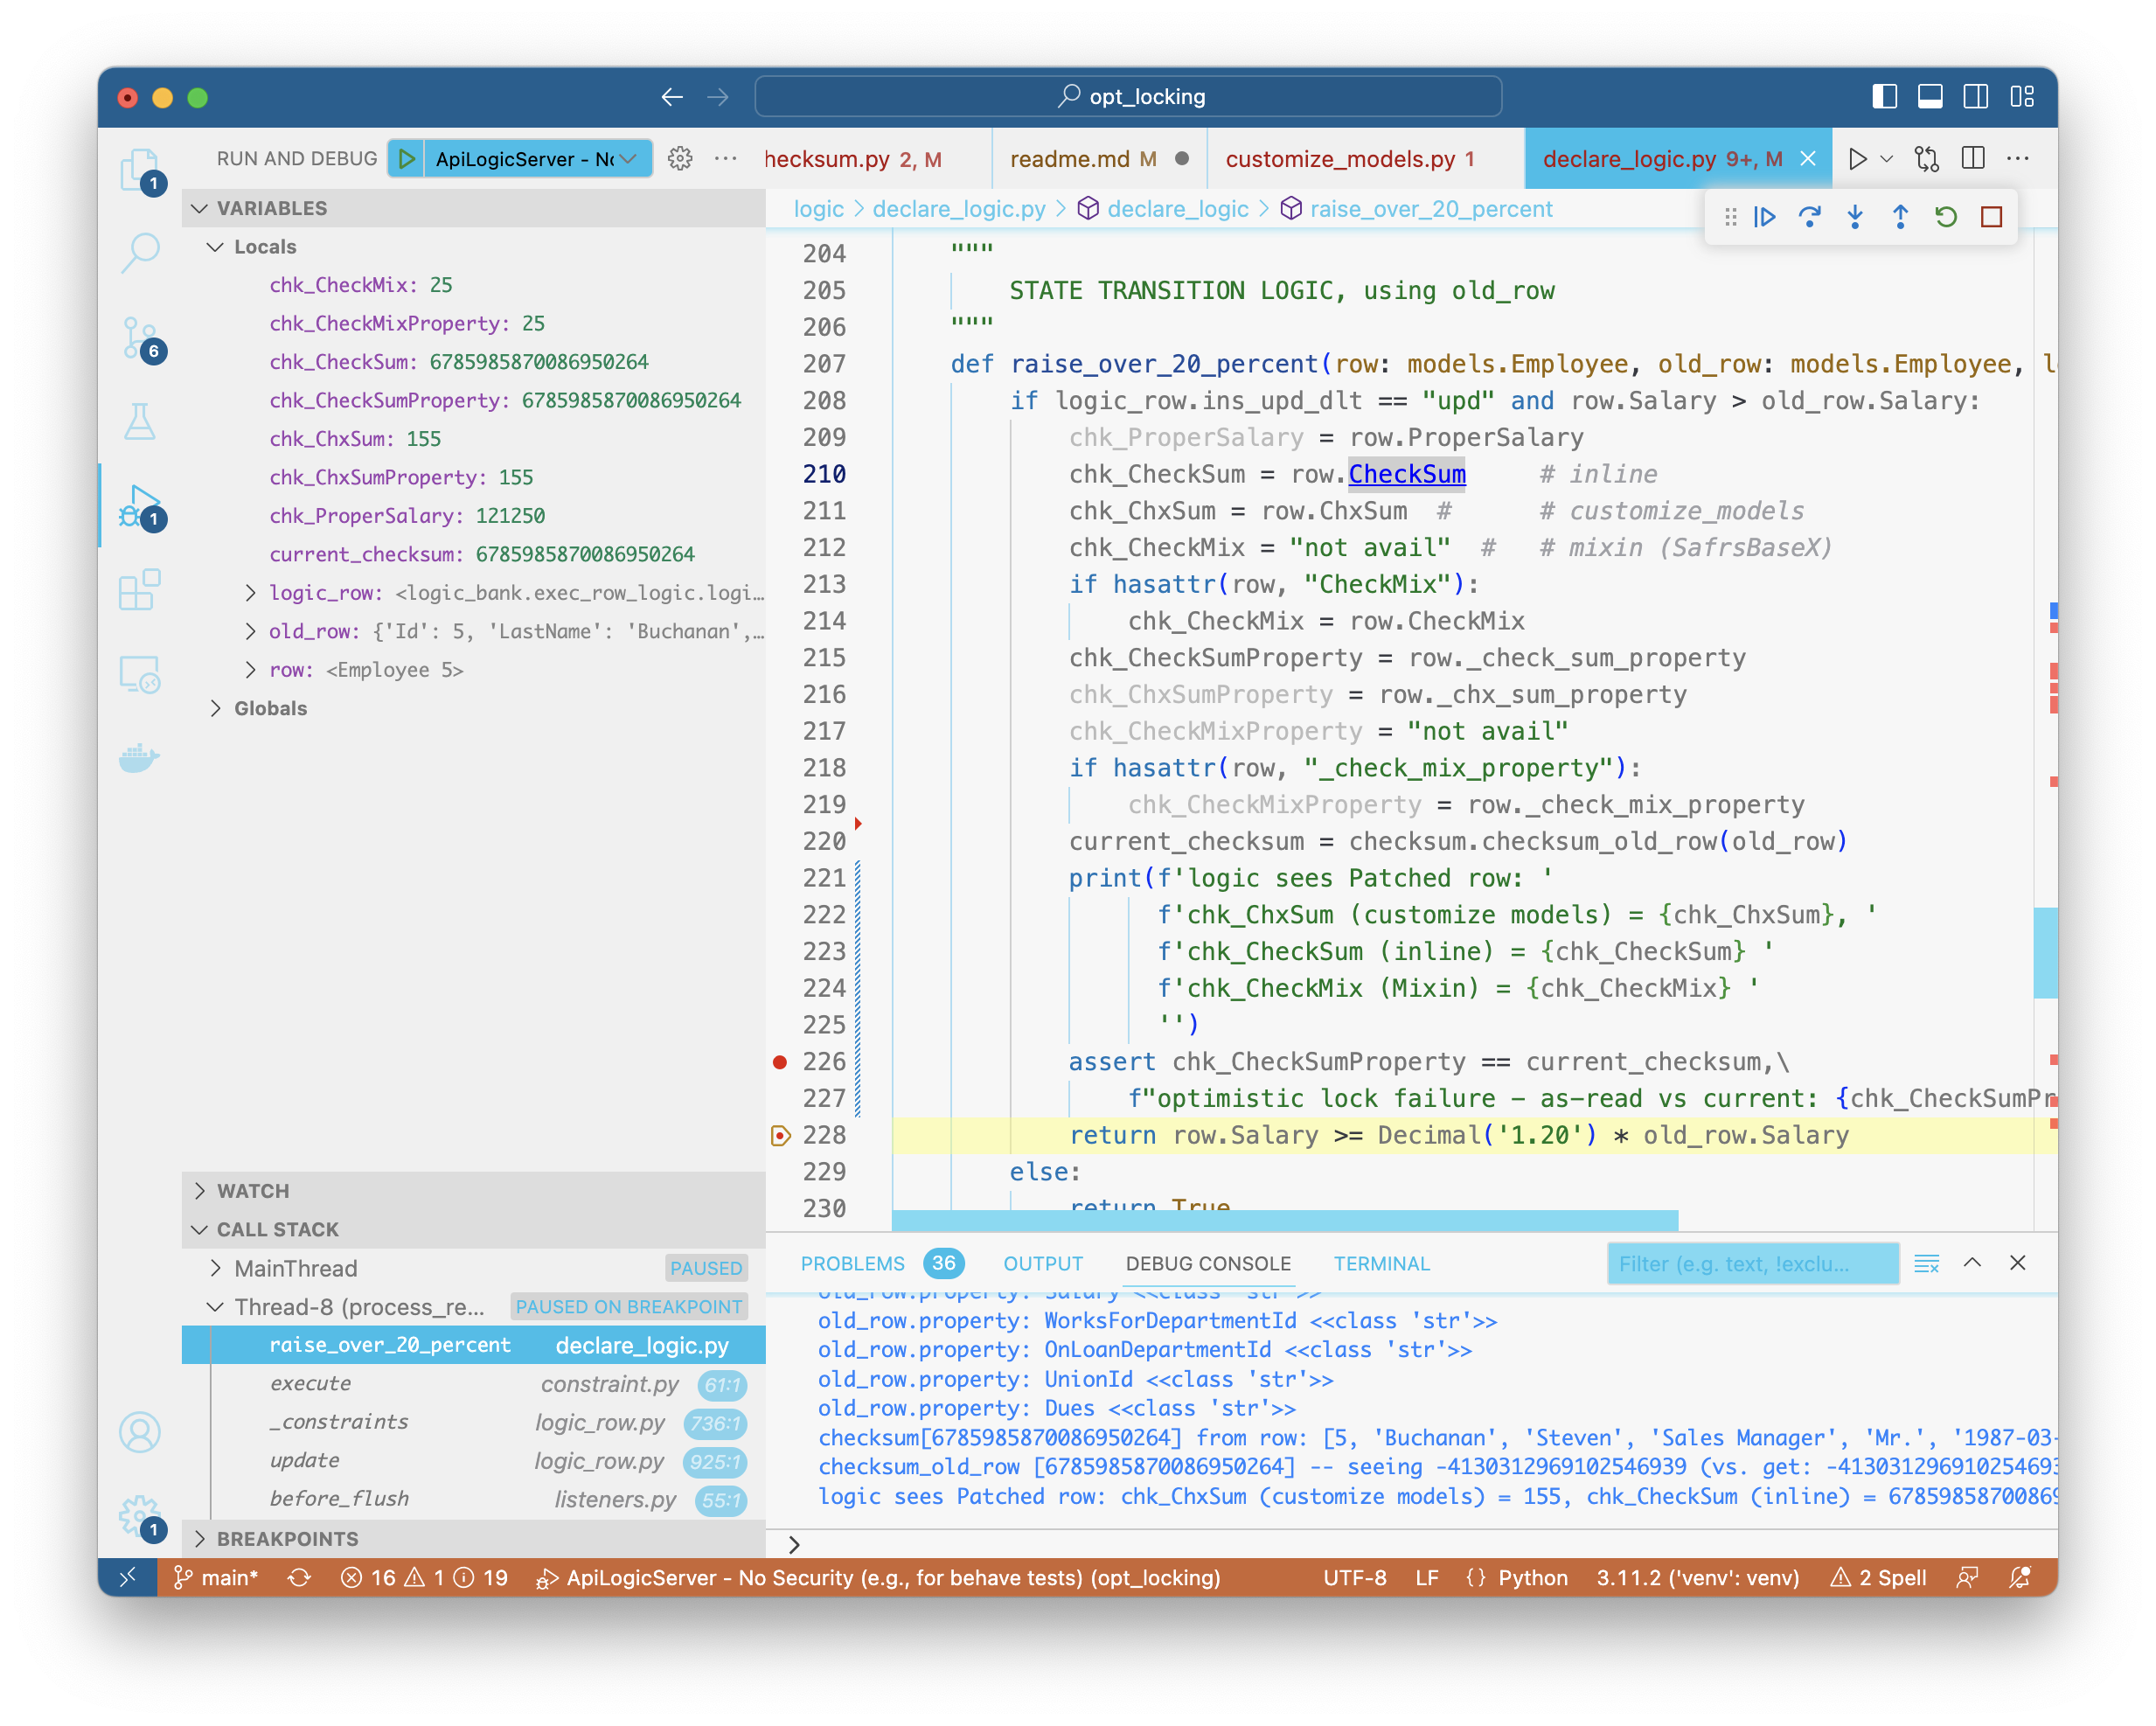Open the Docker view icon
Screen dimensions: 2156x1726
[x=140, y=758]
